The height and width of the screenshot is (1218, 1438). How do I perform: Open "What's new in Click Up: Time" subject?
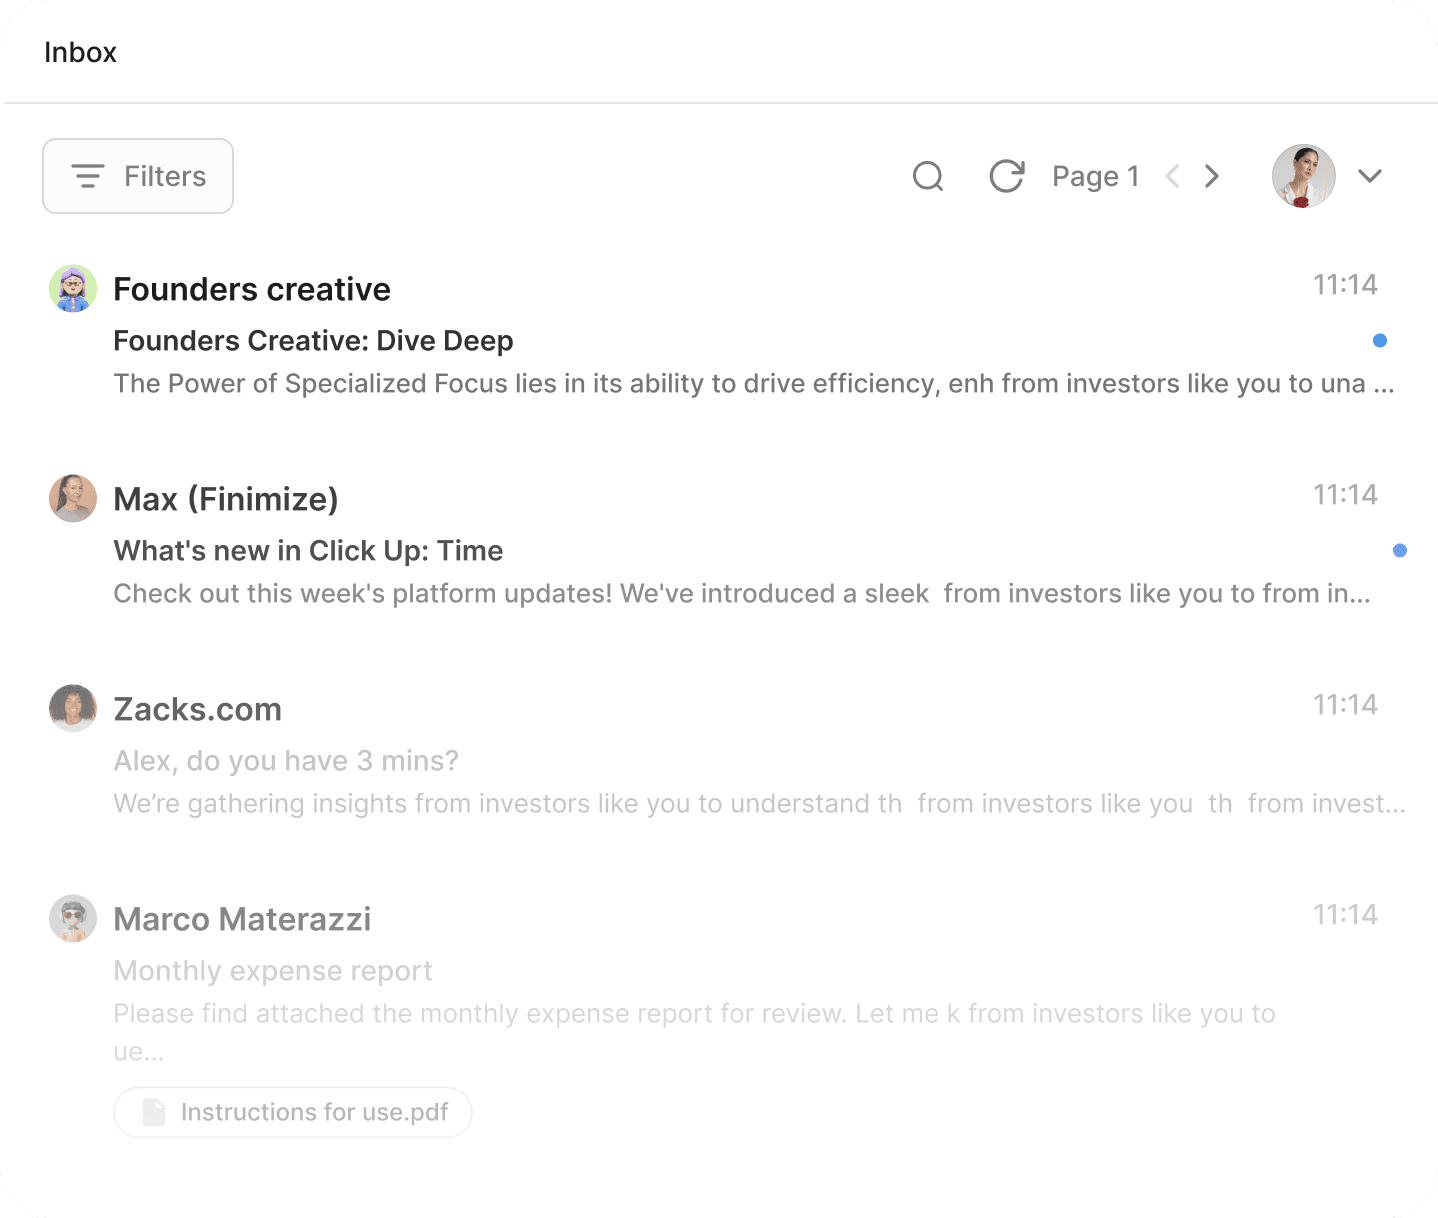click(x=308, y=551)
